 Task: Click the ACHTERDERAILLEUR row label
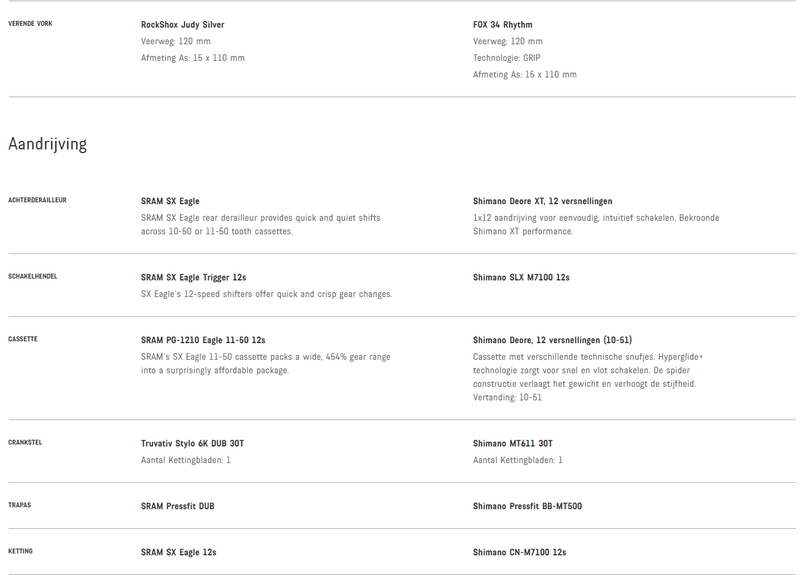(37, 200)
